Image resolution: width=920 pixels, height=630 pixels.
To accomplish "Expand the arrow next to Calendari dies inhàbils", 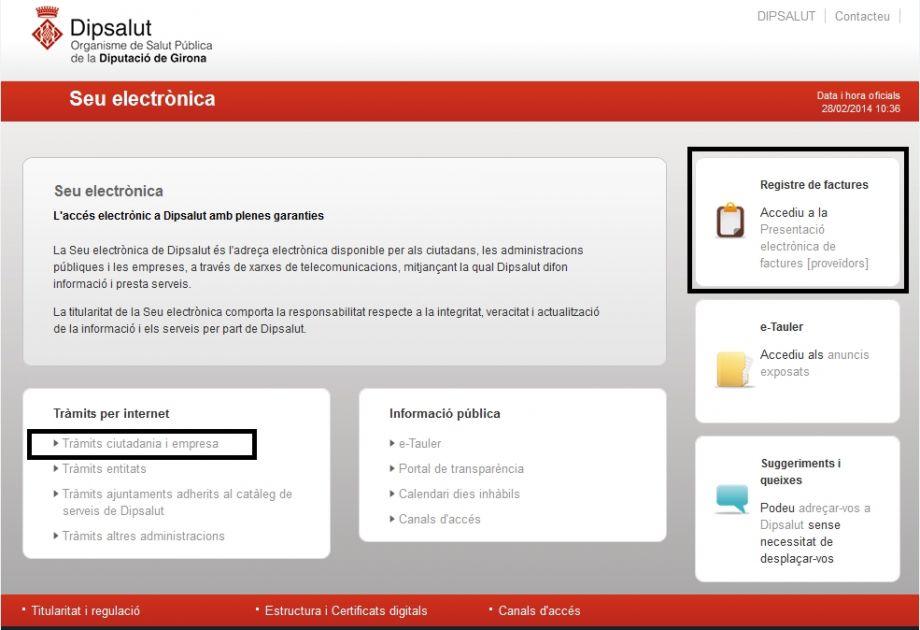I will pos(391,493).
